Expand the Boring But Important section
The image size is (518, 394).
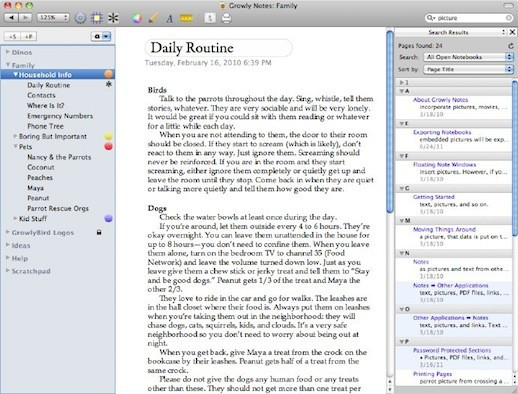coord(15,136)
